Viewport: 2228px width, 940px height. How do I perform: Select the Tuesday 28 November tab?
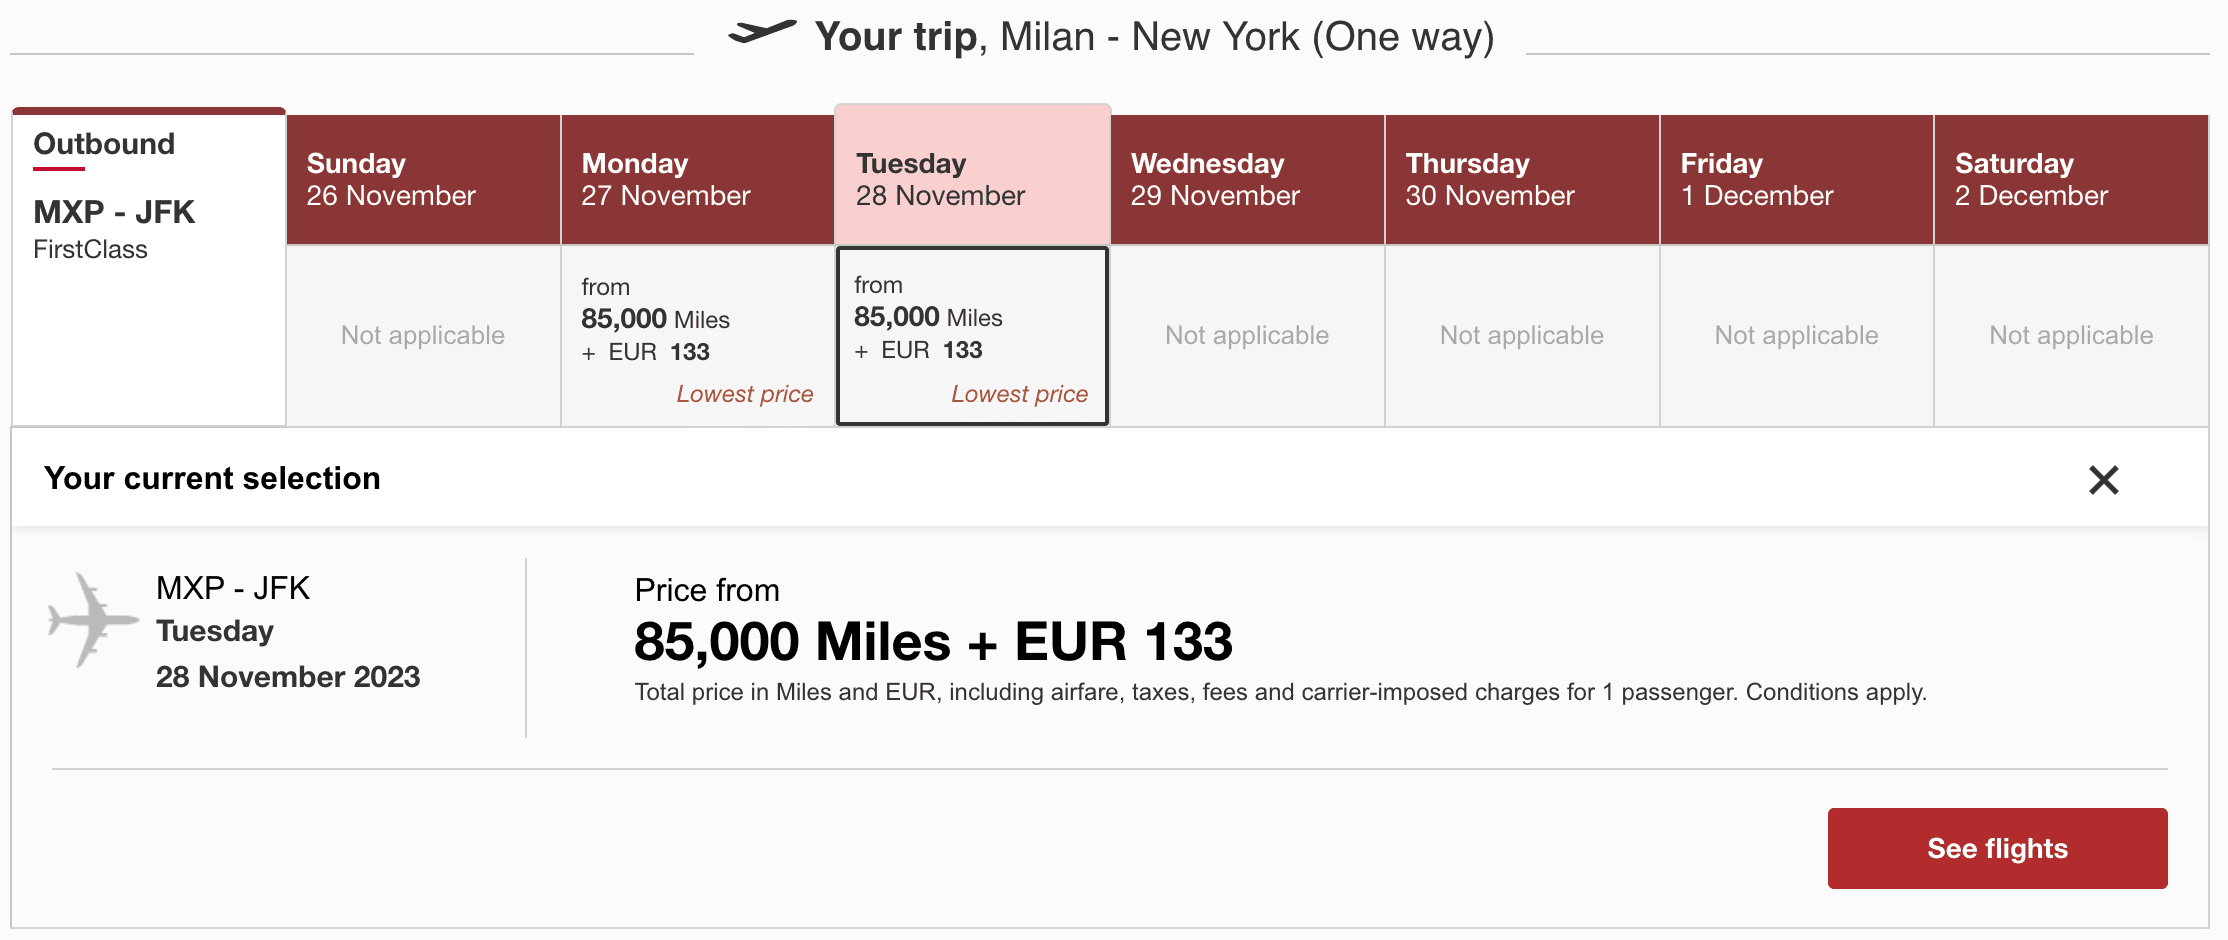click(972, 178)
